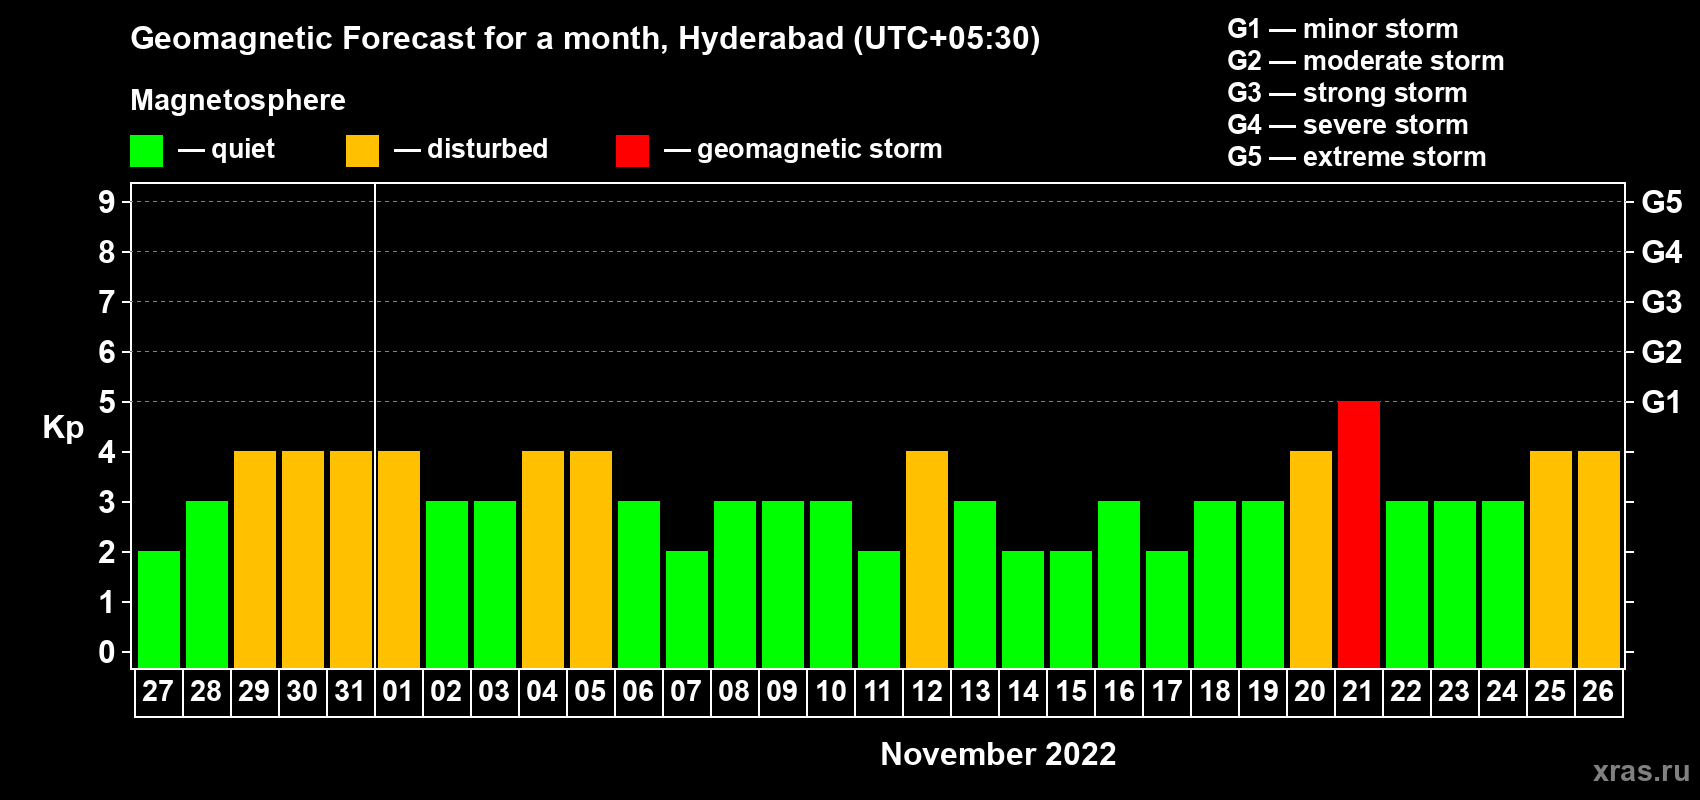The image size is (1700, 800).
Task: Select the orange bar for day 25
Action: coord(1551,559)
